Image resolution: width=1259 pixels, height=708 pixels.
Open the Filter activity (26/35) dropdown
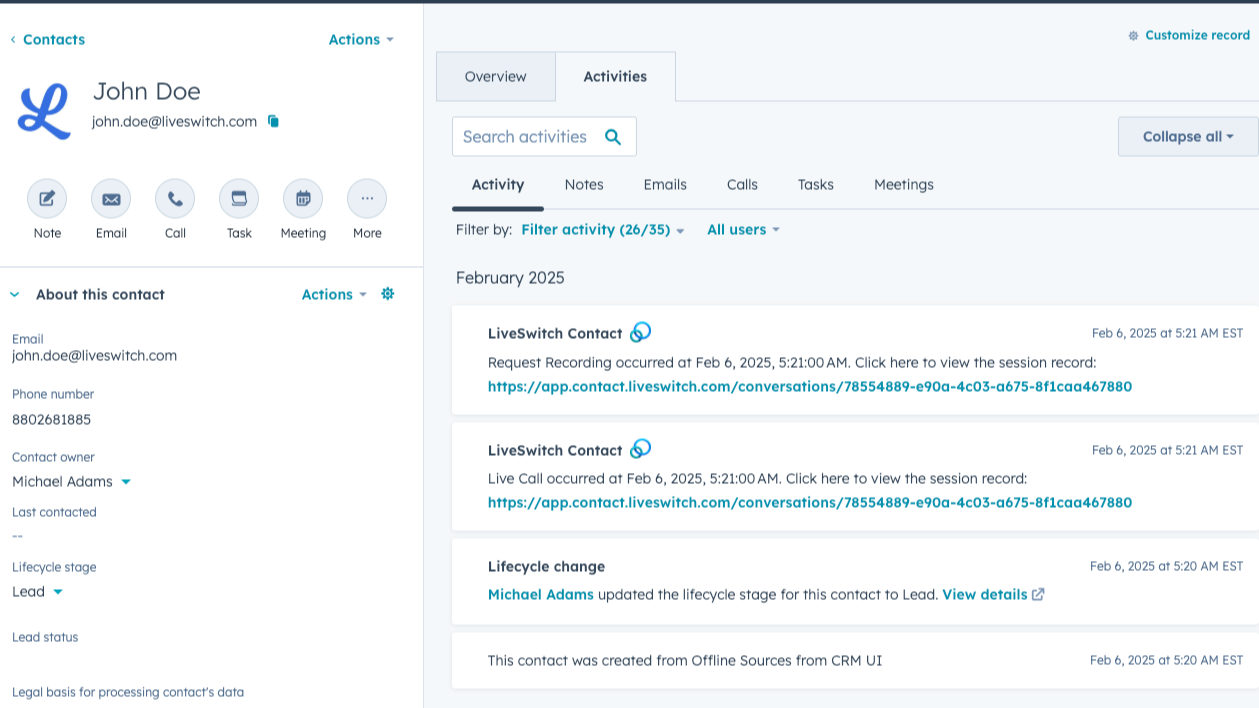[x=602, y=230]
